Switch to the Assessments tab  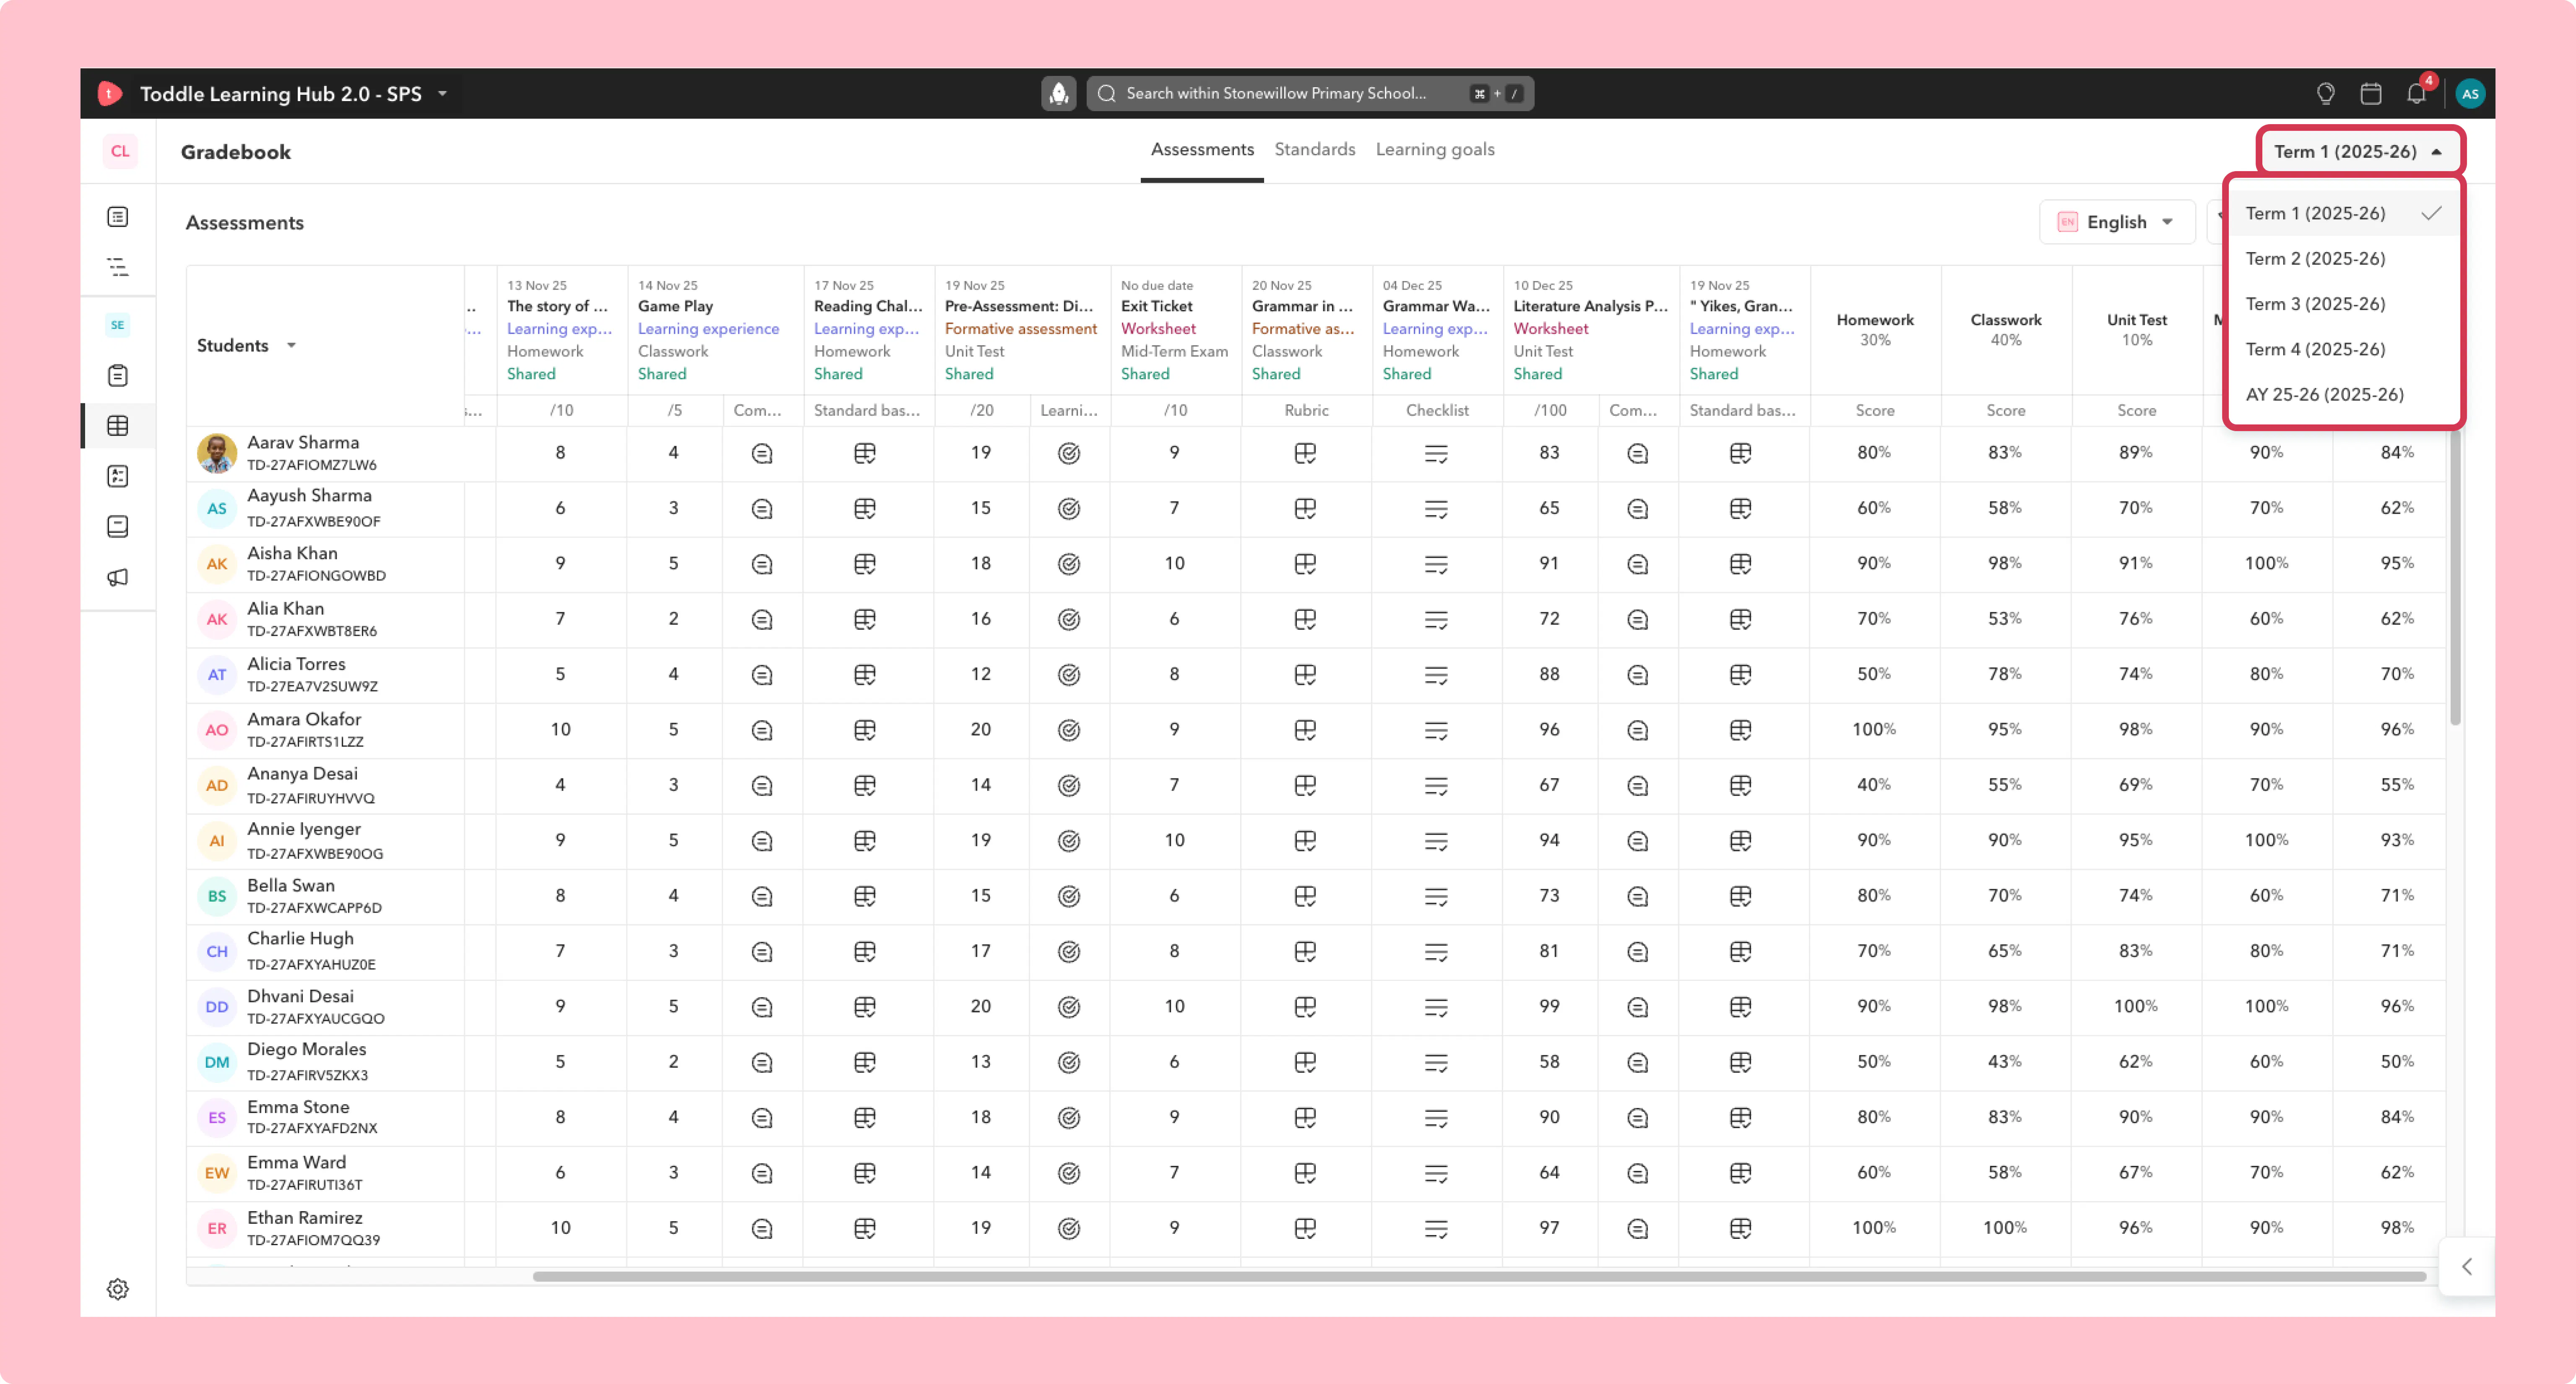1202,150
